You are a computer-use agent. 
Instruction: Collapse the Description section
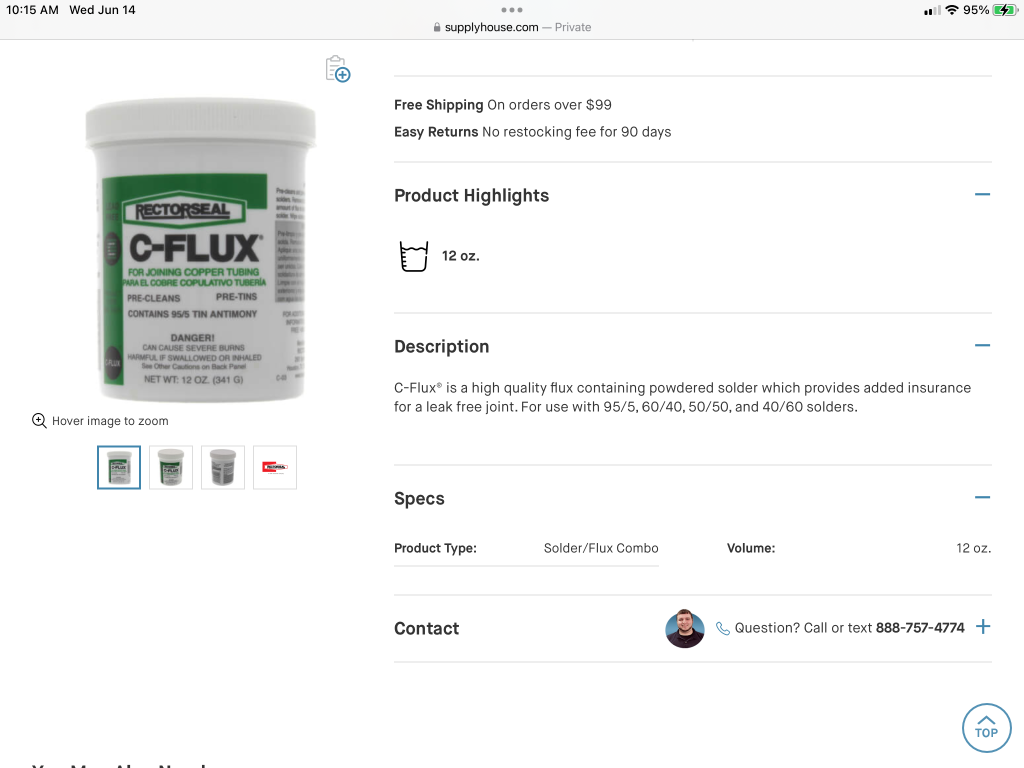[x=982, y=345]
